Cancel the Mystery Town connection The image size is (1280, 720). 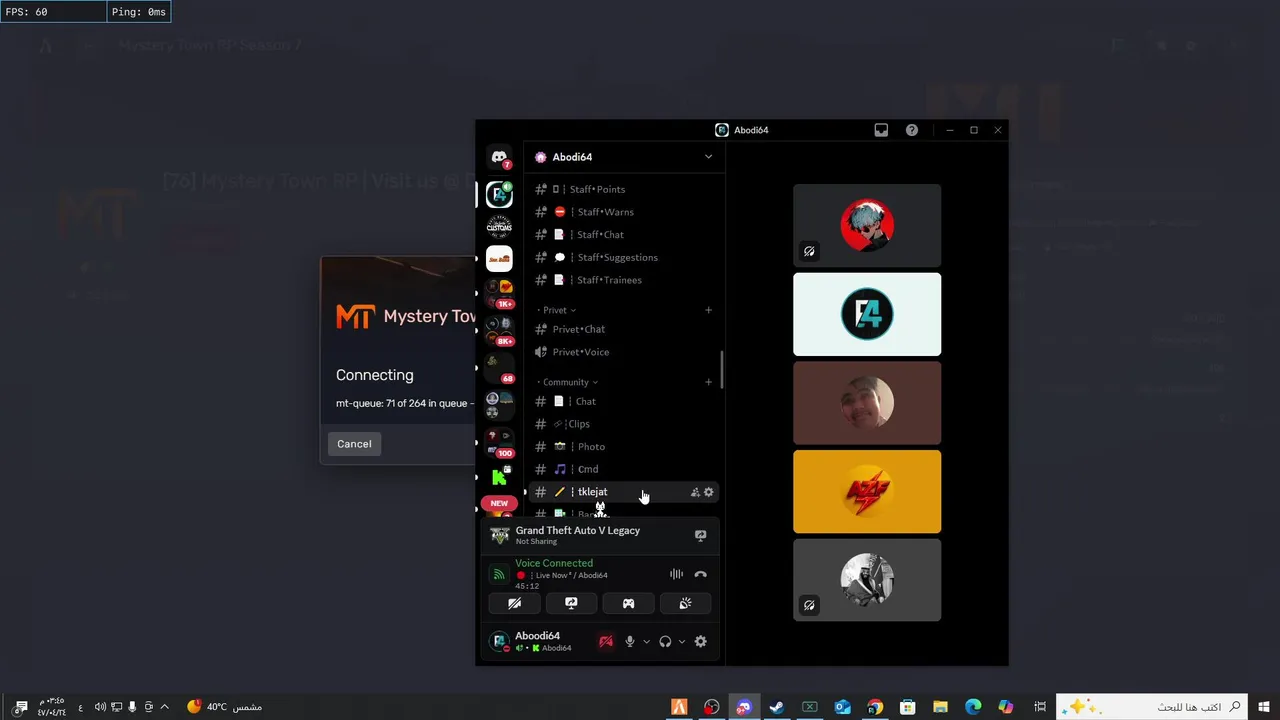tap(354, 444)
